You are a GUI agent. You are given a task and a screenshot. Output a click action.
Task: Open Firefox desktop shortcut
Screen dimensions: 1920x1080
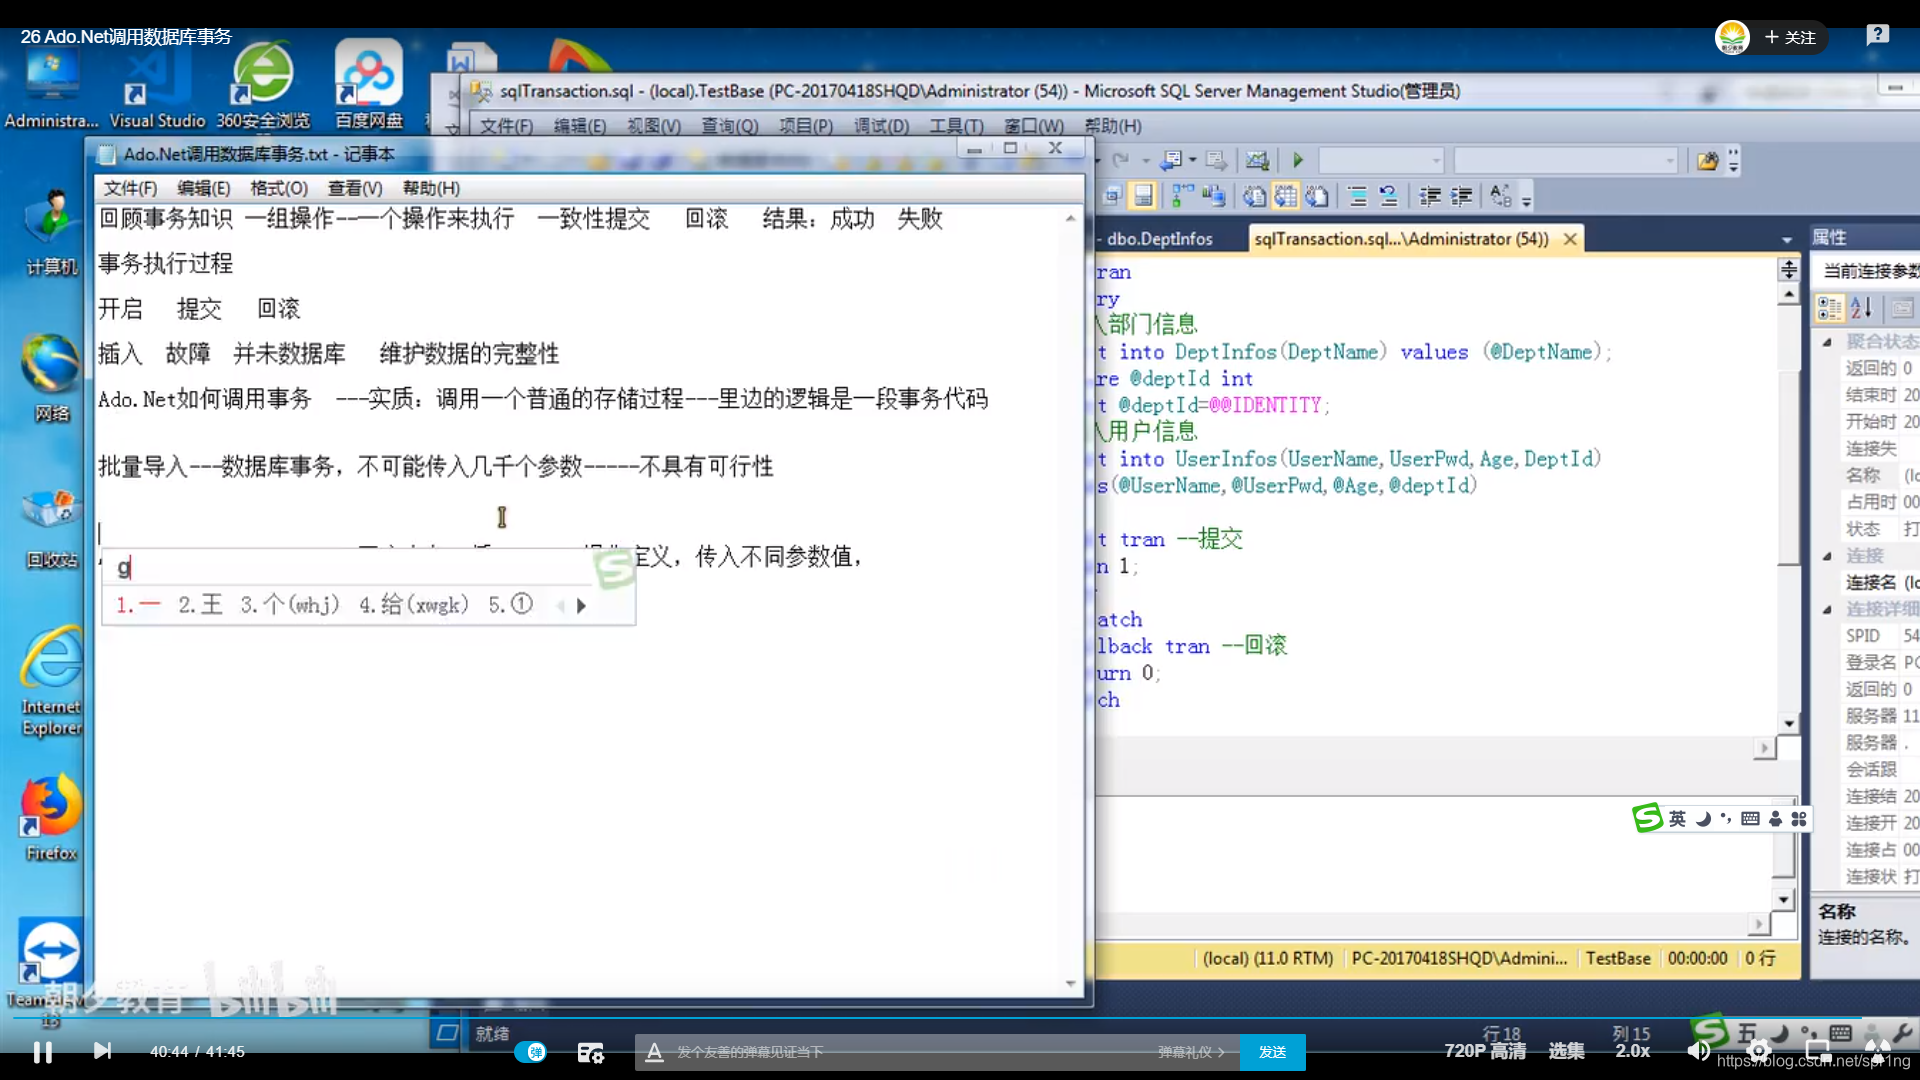(x=51, y=817)
